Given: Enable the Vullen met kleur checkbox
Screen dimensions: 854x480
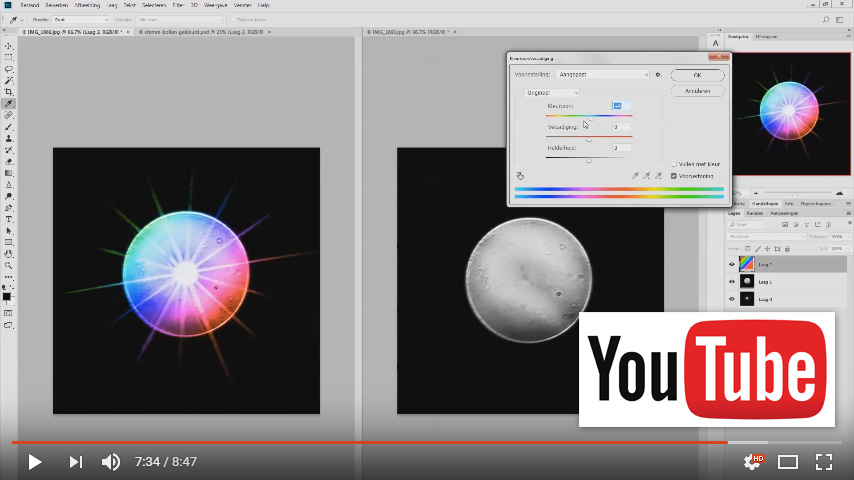Looking at the screenshot, I should coord(674,164).
